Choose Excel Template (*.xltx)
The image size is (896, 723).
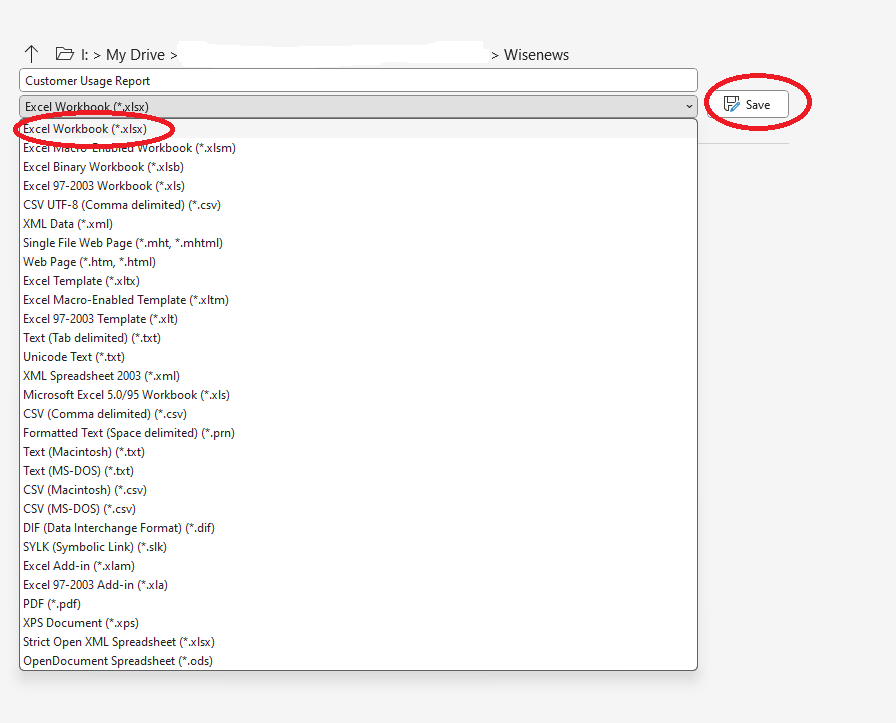pyautogui.click(x=358, y=281)
